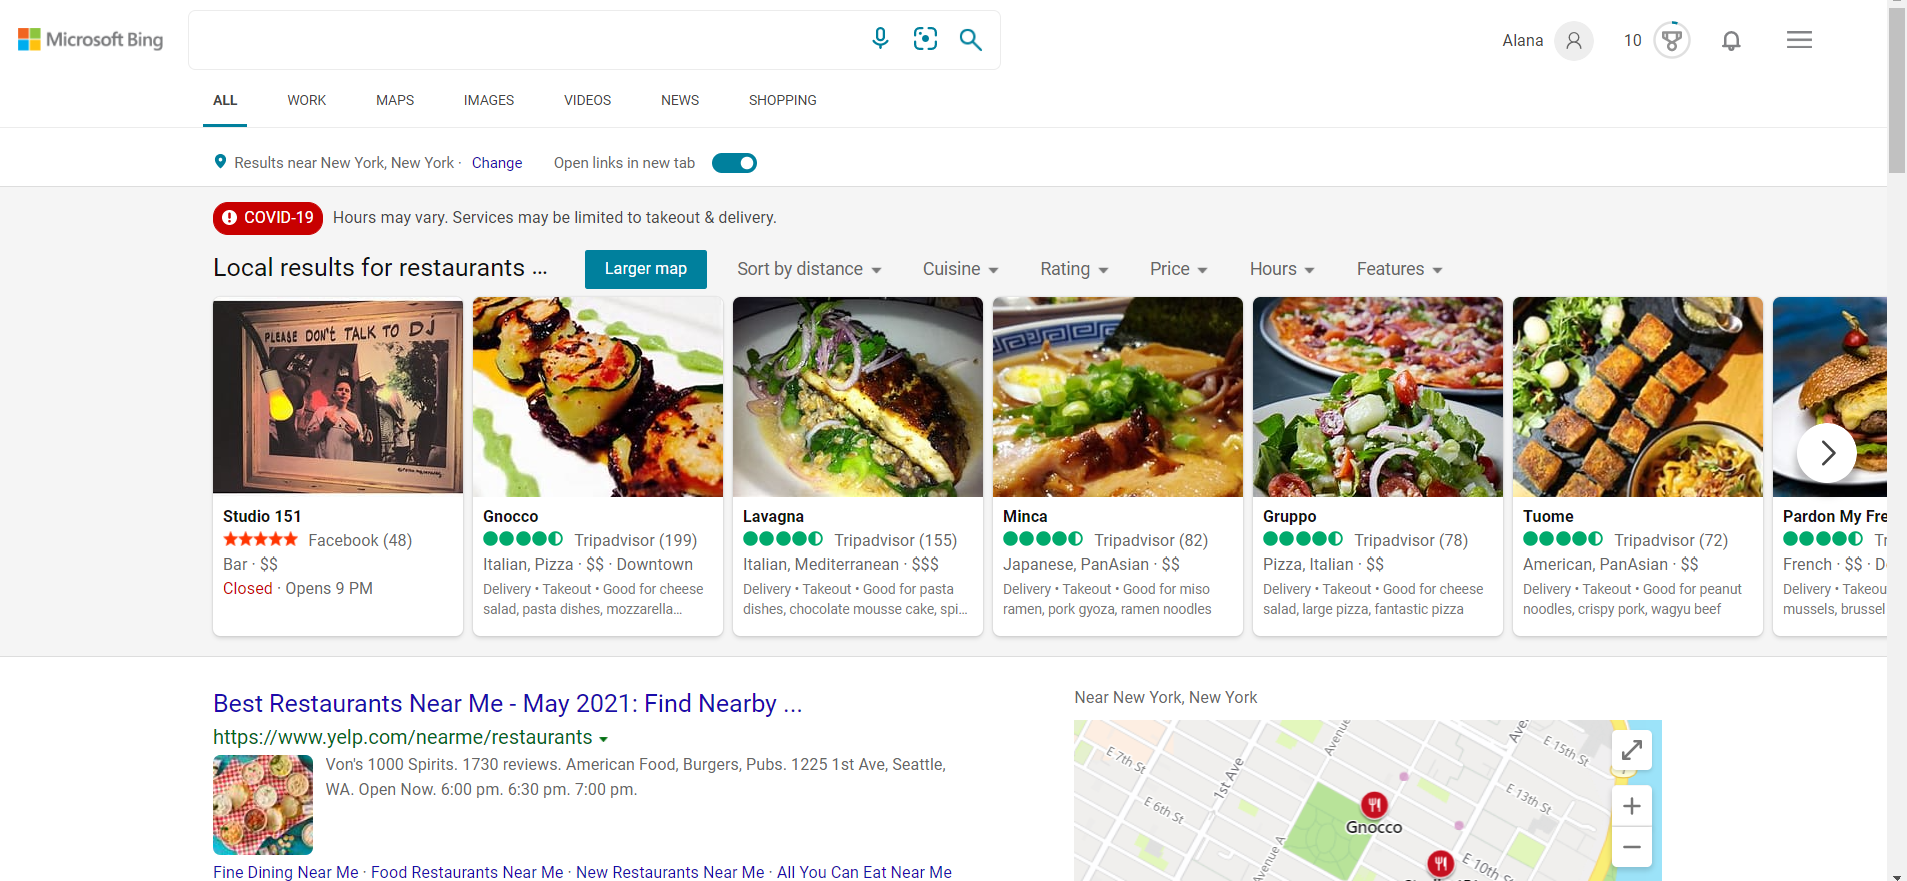Expand the yelp.com URL dropdown arrow
This screenshot has width=1907, height=881.
pos(603,739)
